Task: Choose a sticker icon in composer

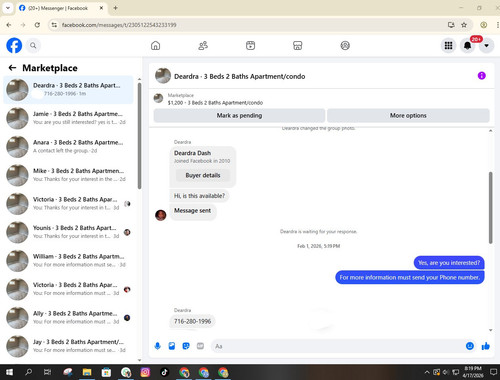Action: pyautogui.click(x=186, y=346)
